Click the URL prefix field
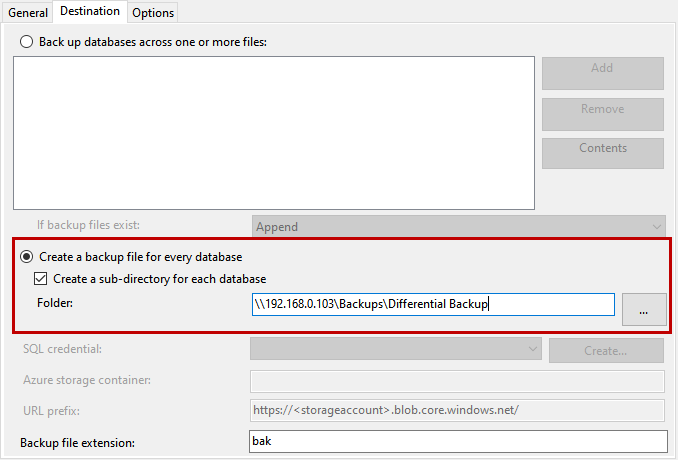 [x=457, y=410]
